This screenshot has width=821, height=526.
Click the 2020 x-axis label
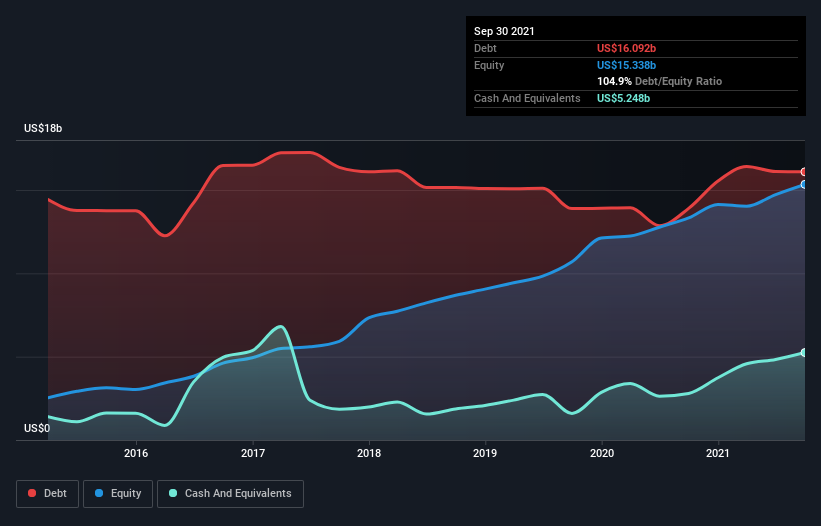(602, 453)
